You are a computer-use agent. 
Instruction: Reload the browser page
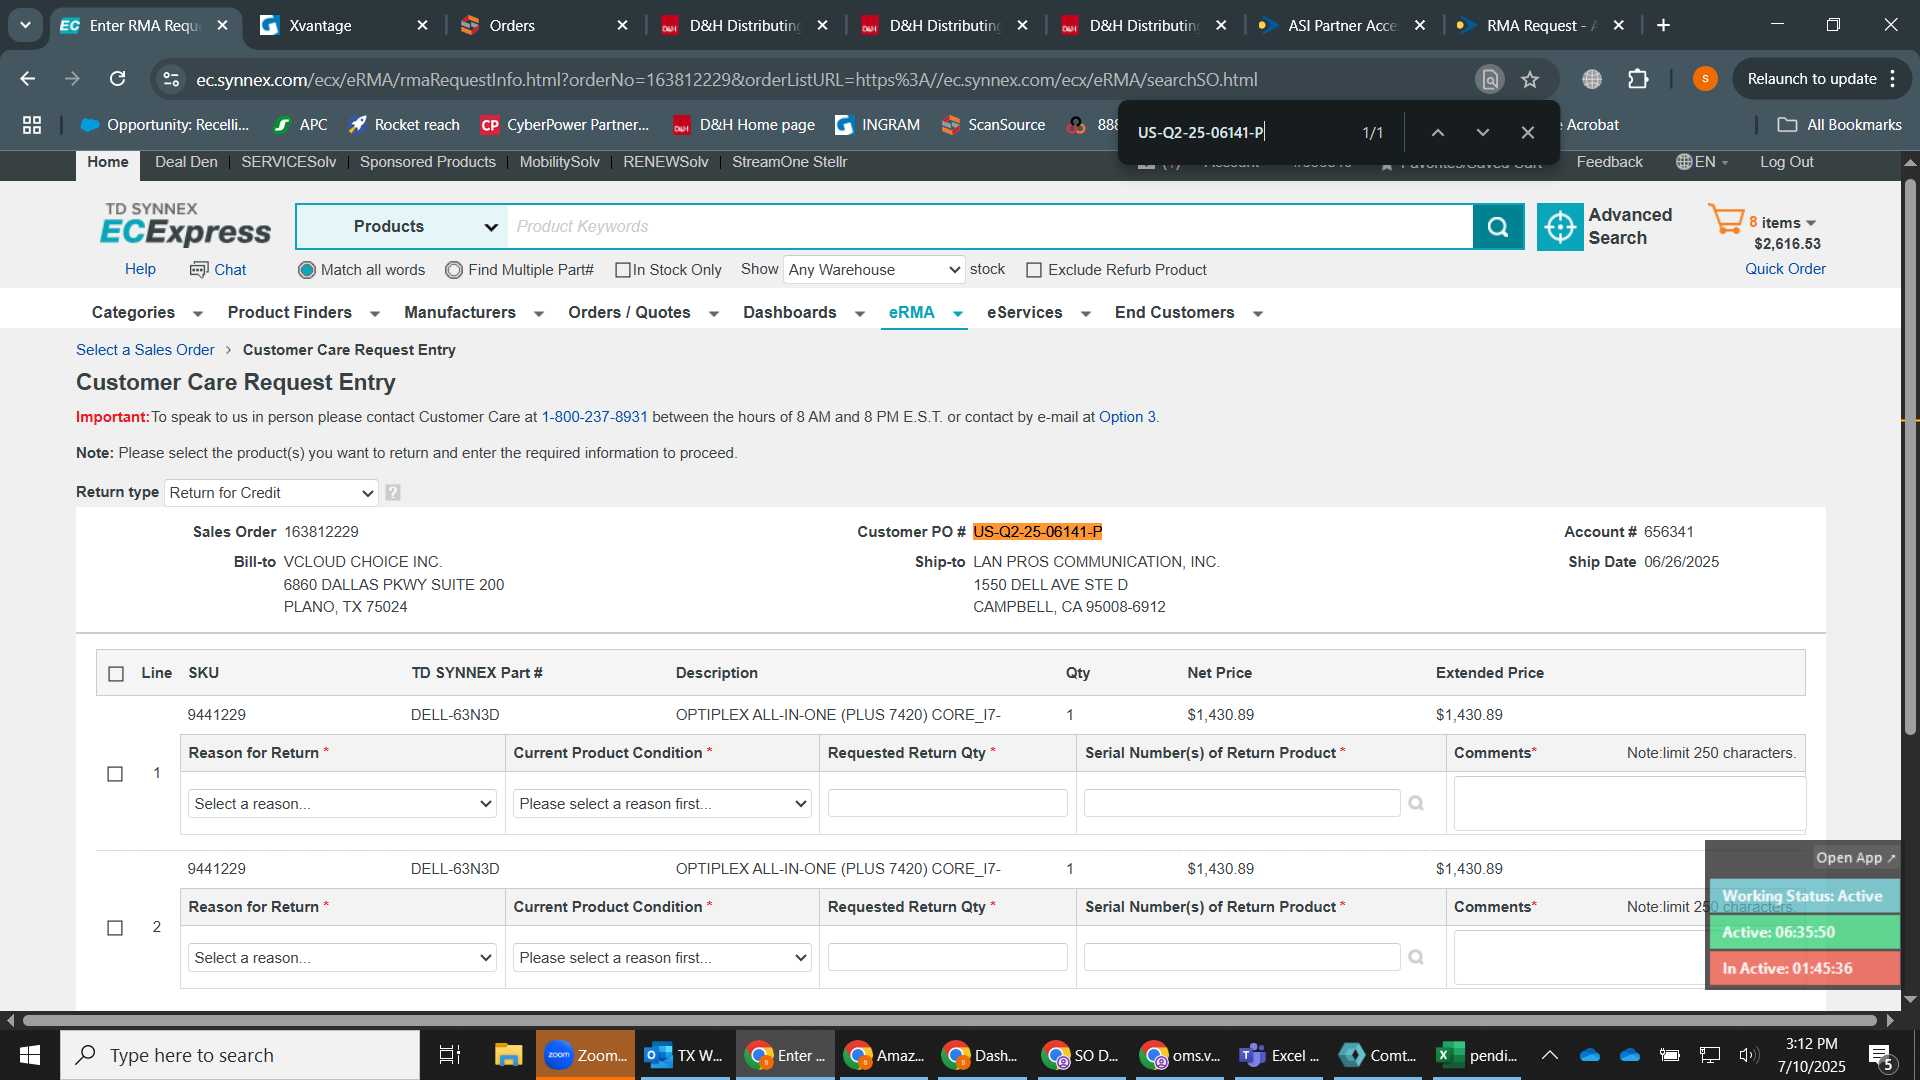pyautogui.click(x=117, y=79)
